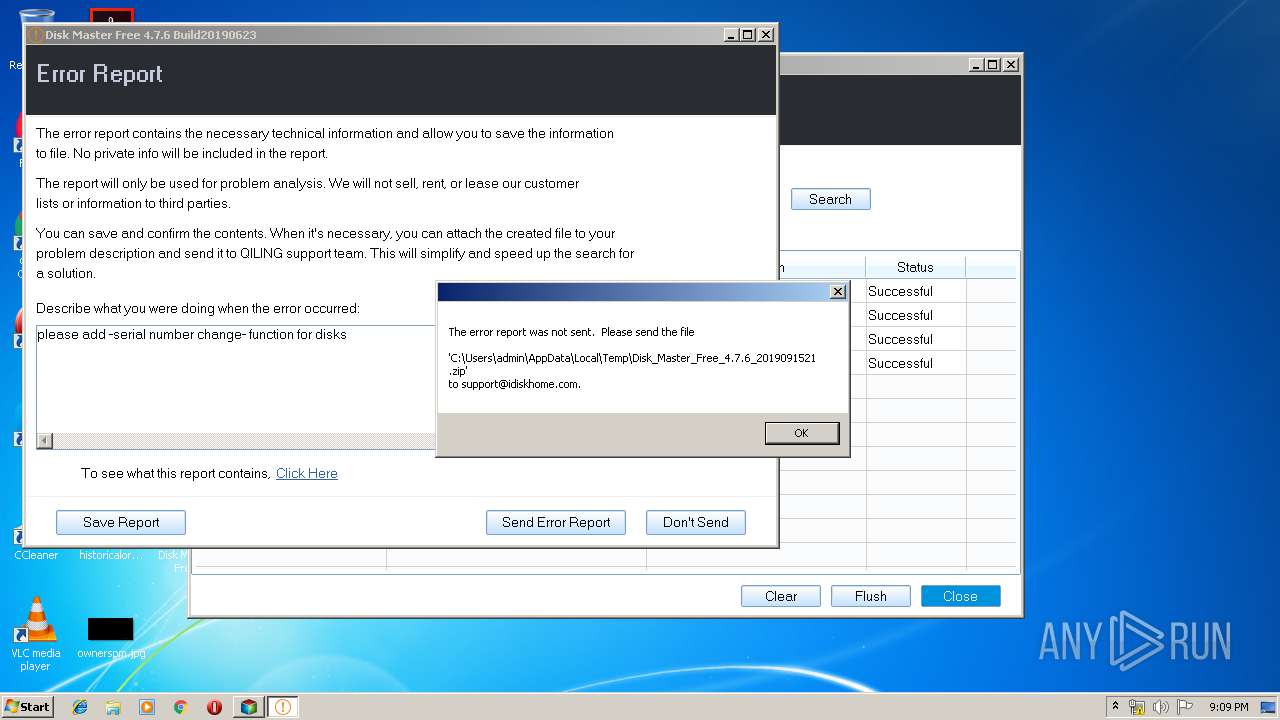Image resolution: width=1280 pixels, height=720 pixels.
Task: Open the network tray icon
Action: 1137,707
